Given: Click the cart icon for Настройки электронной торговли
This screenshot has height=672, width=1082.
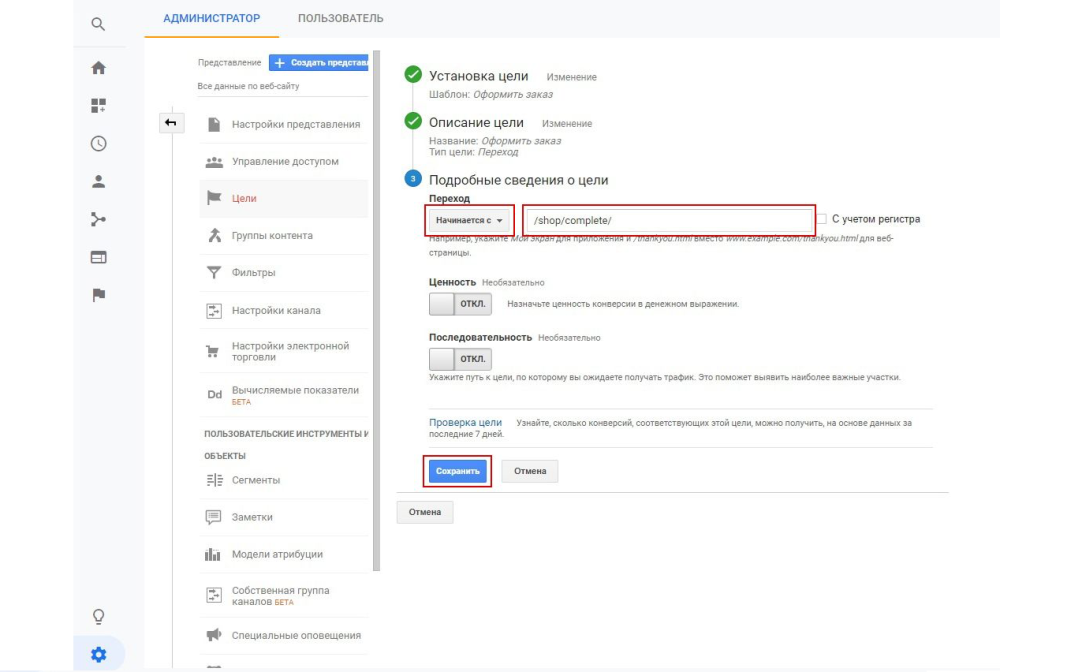Looking at the screenshot, I should pyautogui.click(x=213, y=351).
